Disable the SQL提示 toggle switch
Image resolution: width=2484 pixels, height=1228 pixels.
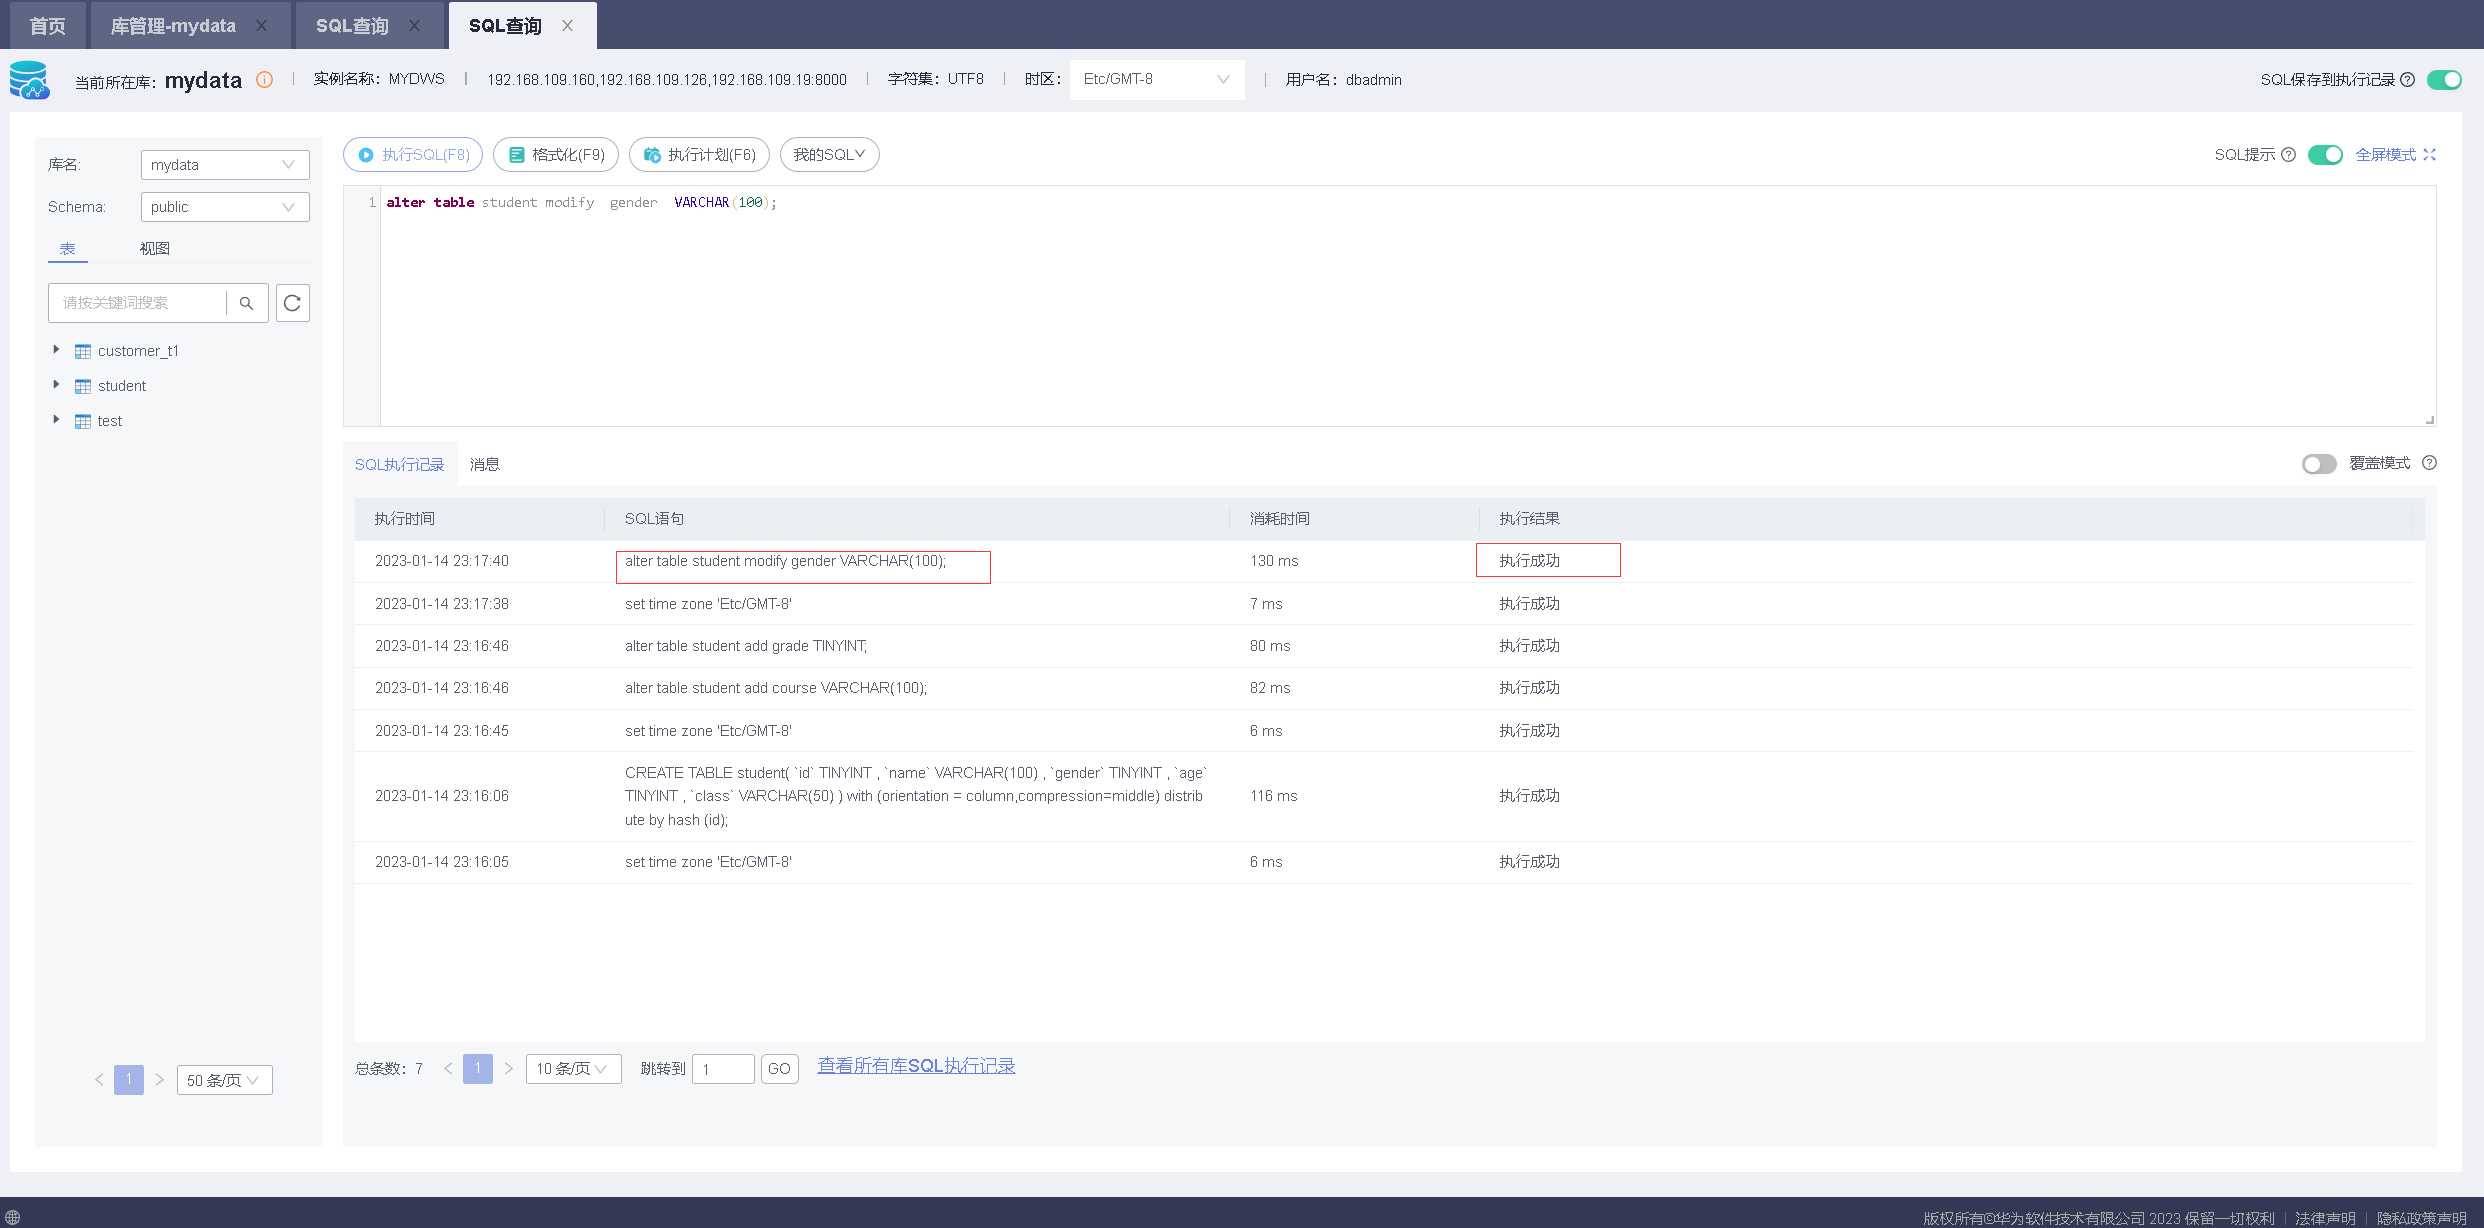coord(2325,155)
